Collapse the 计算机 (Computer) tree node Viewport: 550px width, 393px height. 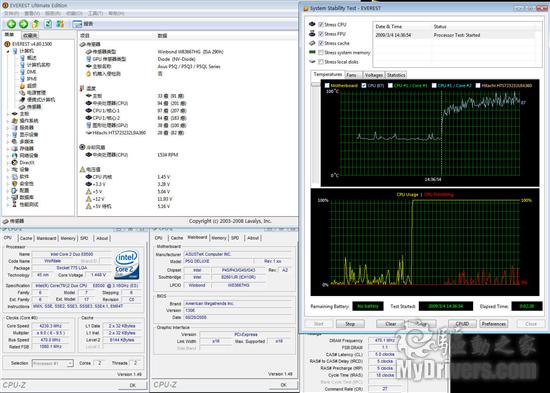(x=8, y=51)
